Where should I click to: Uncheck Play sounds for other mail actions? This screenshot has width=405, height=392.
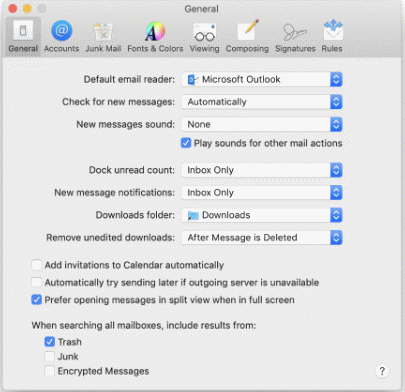click(186, 143)
